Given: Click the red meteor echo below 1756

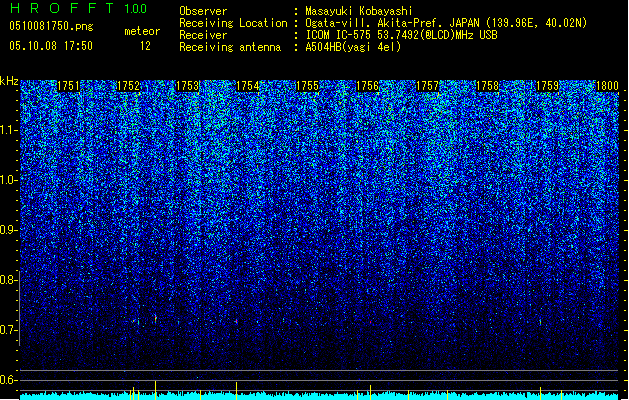Looking at the screenshot, I should point(370,322).
